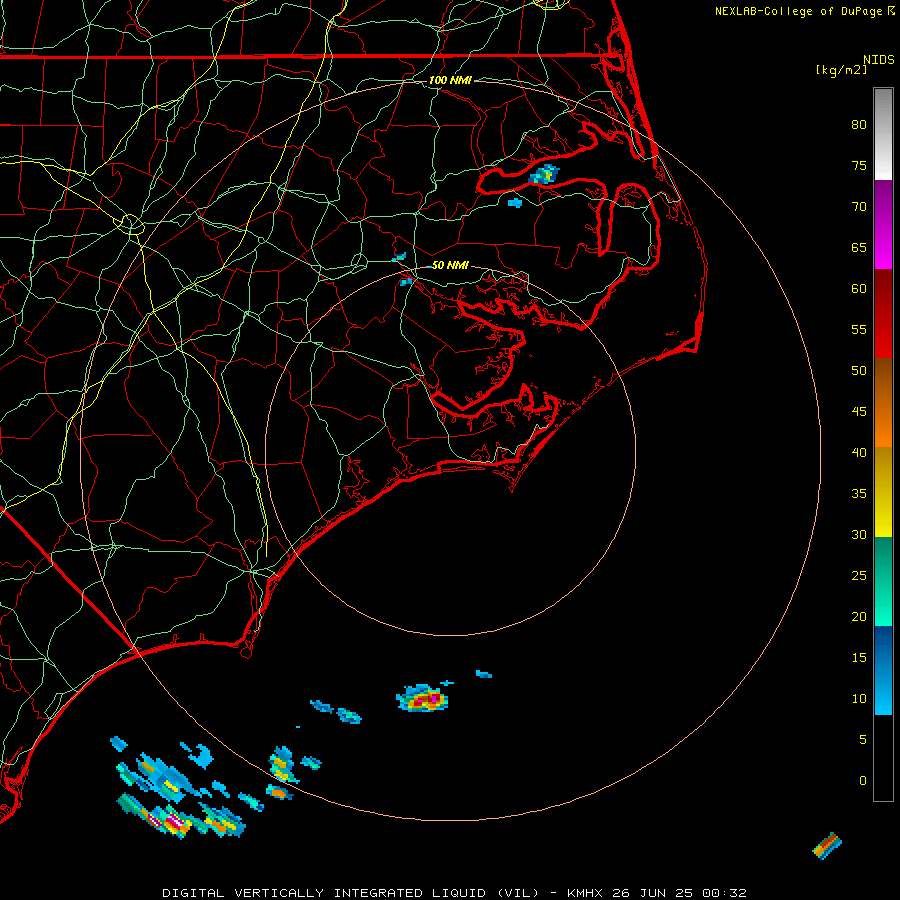Click the 100 NMI range ring label

coord(450,80)
